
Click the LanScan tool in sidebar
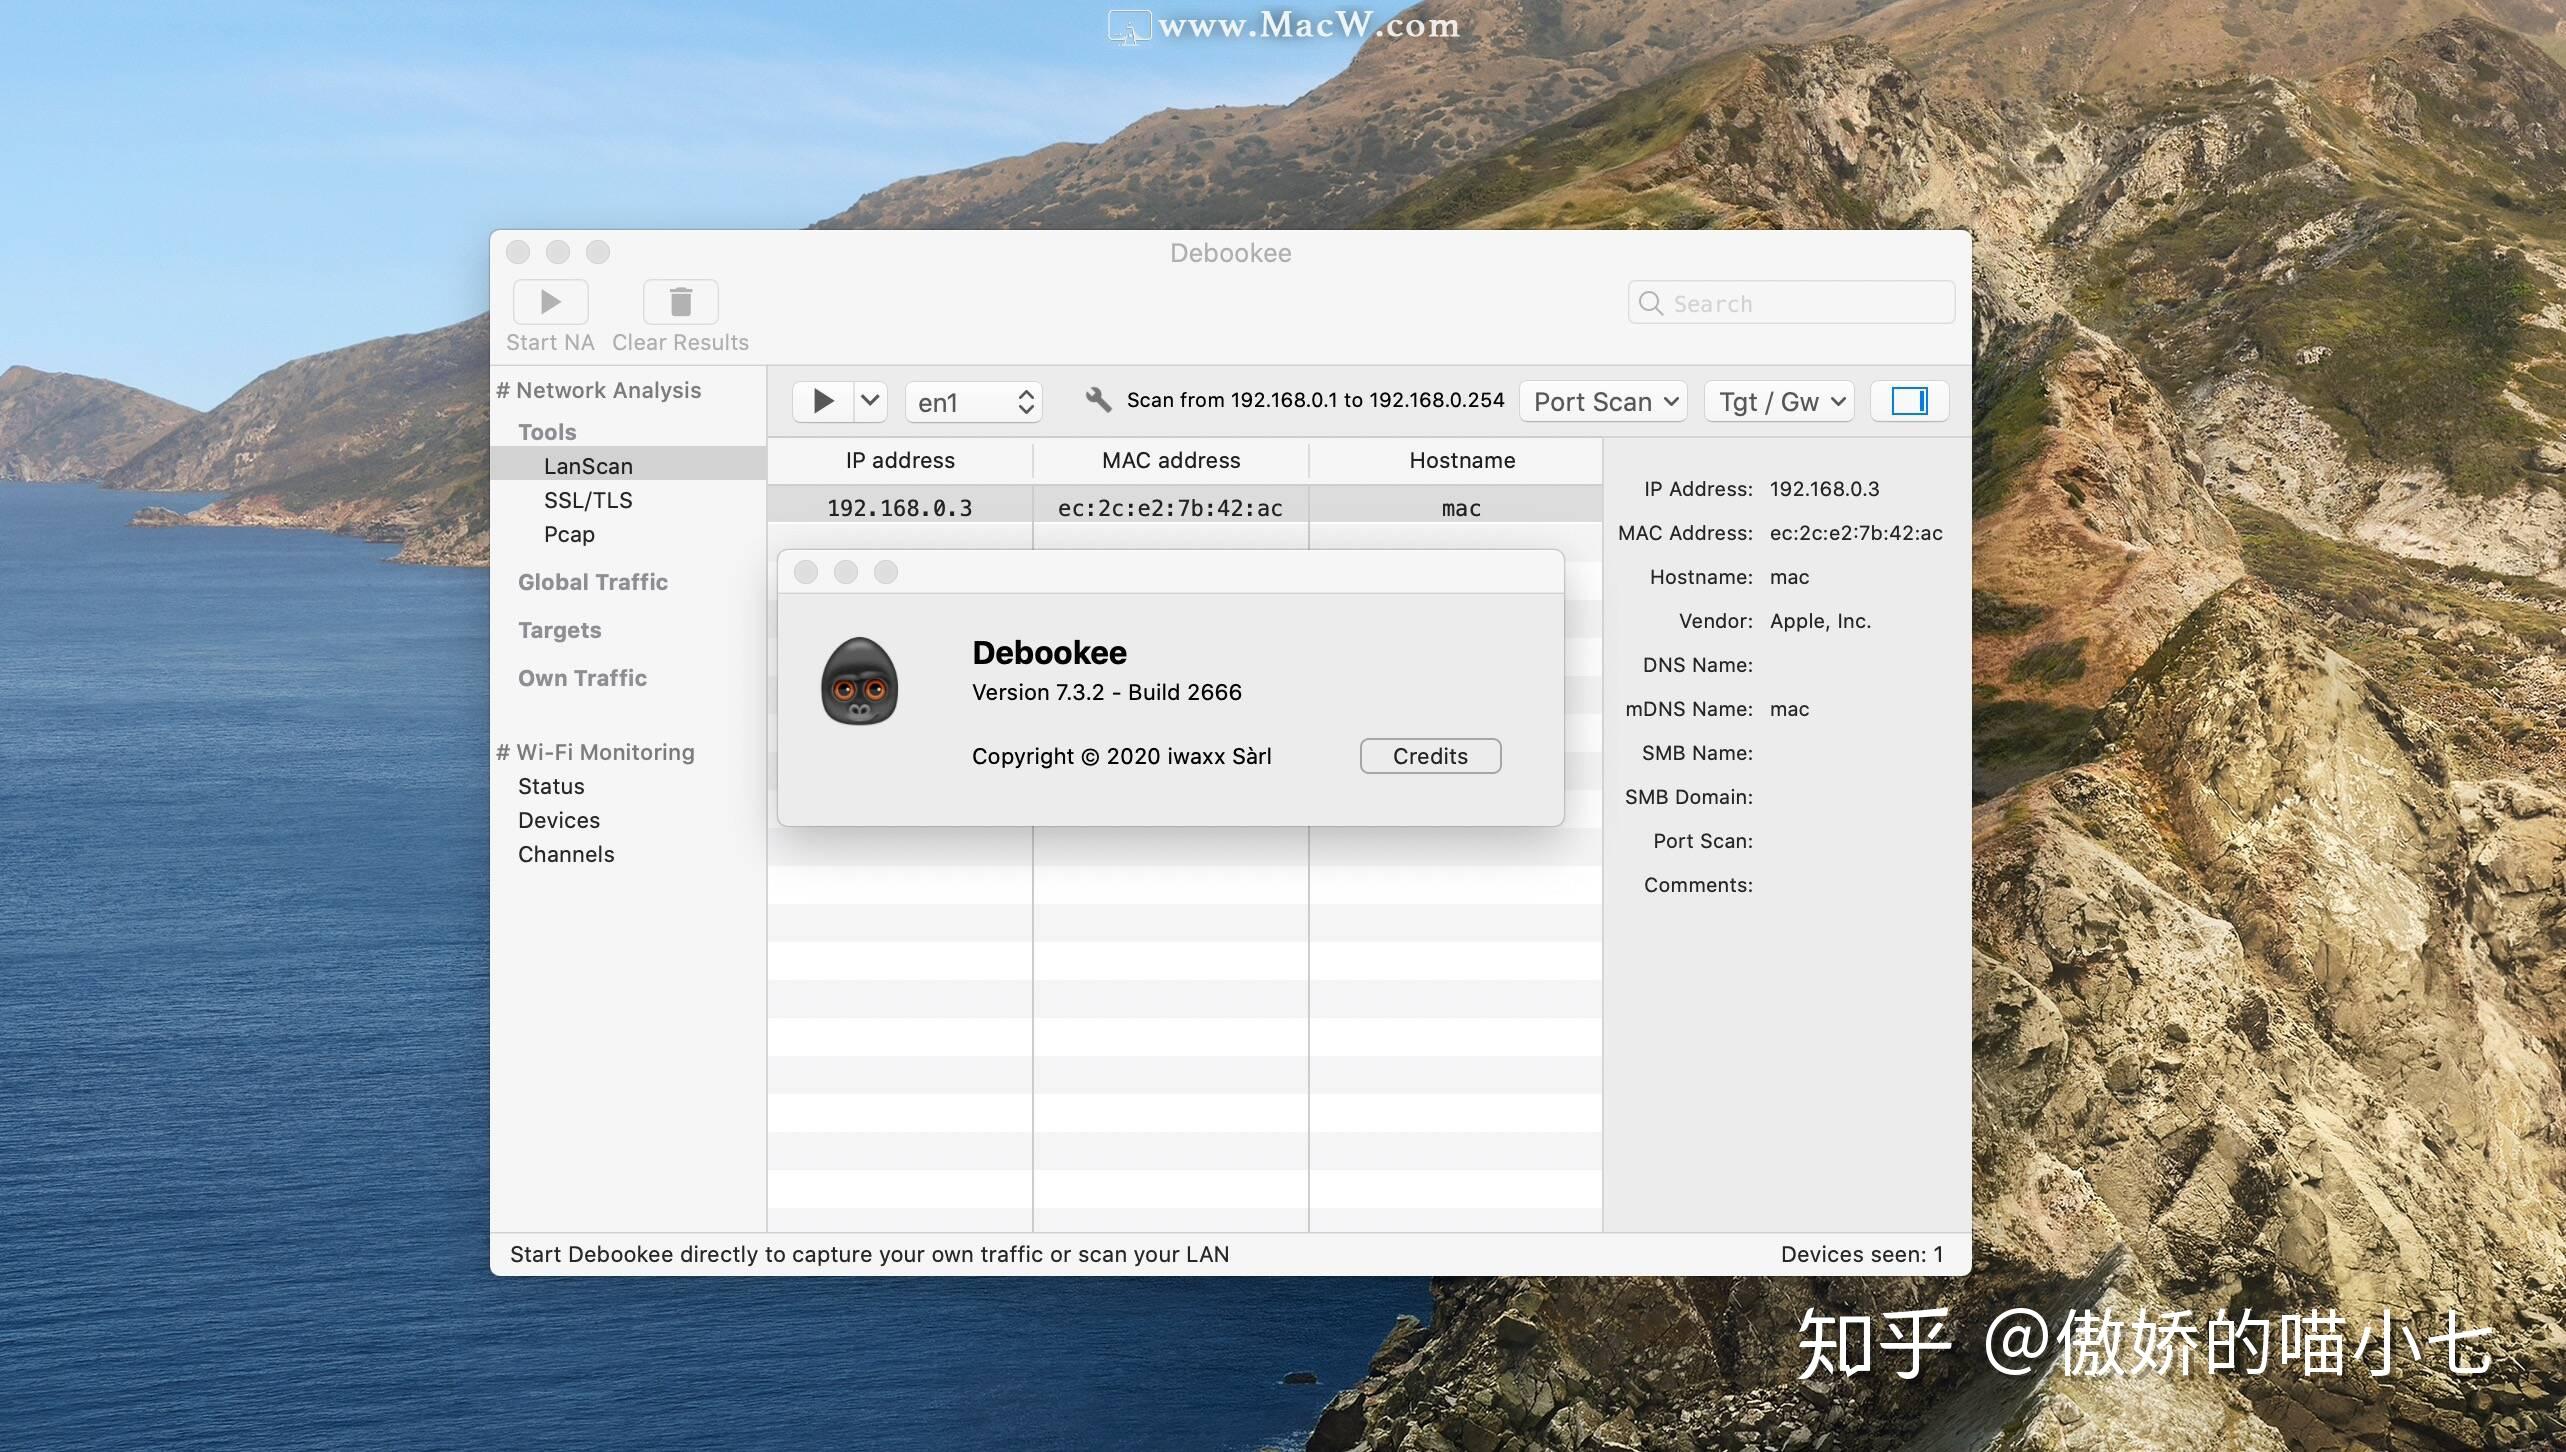(x=587, y=463)
